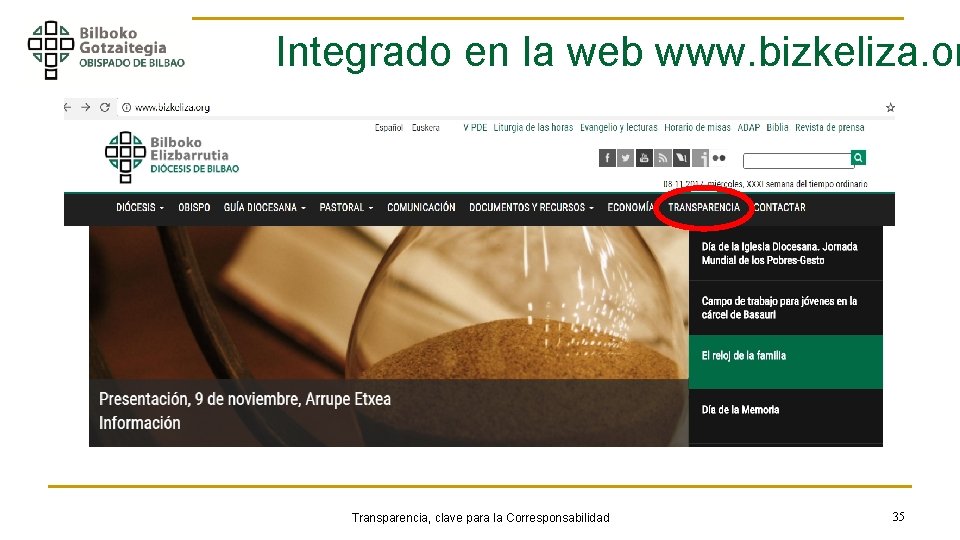Bookmark the page with the star icon
960x540 pixels.
[890, 108]
